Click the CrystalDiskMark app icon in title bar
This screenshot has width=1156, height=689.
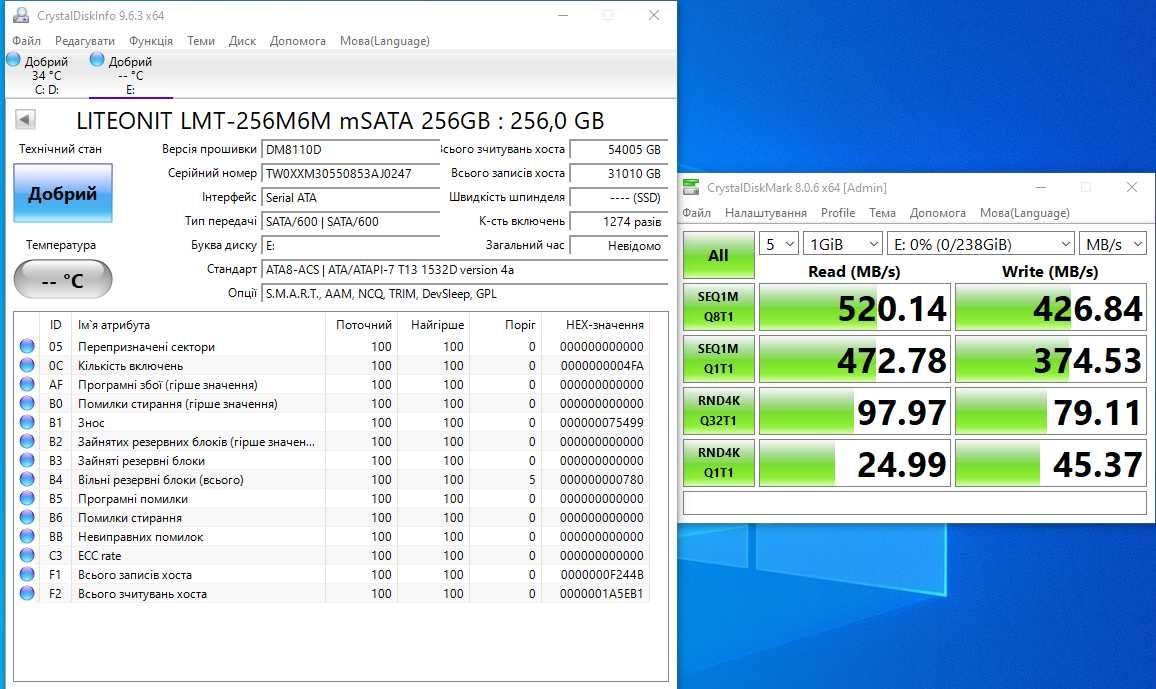(x=691, y=187)
